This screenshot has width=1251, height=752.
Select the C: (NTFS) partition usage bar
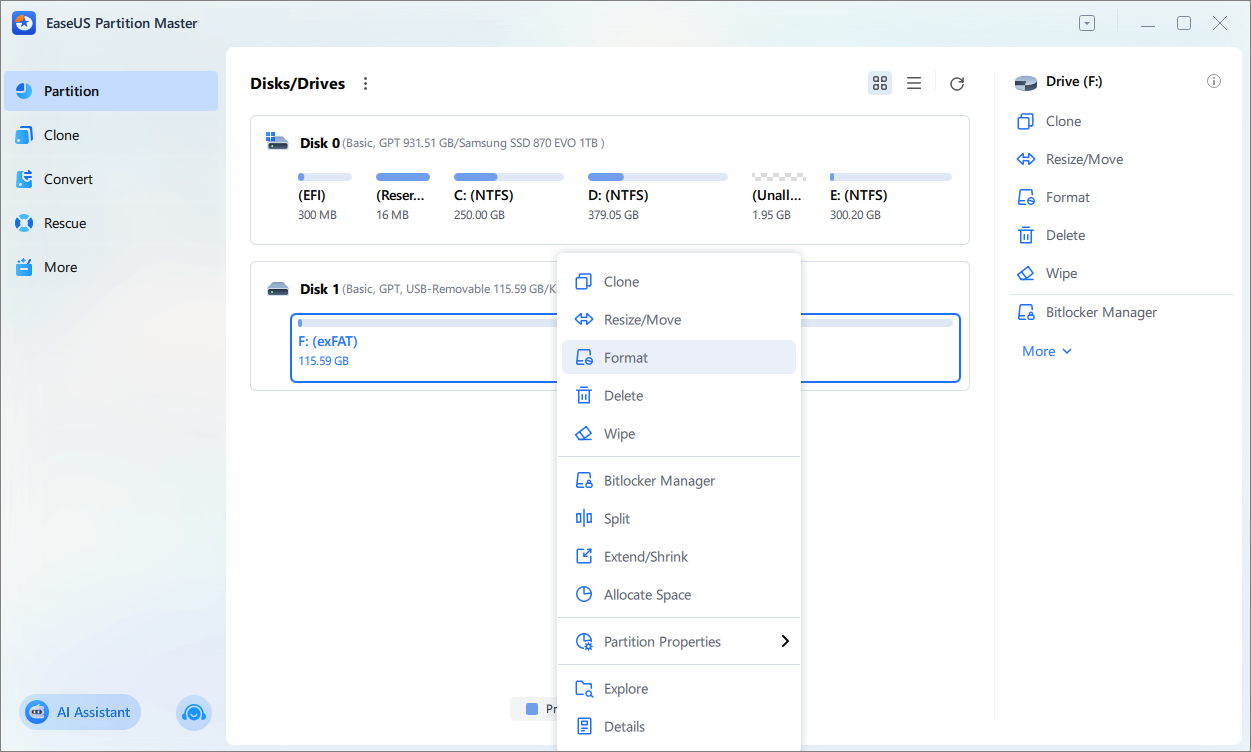(x=508, y=177)
